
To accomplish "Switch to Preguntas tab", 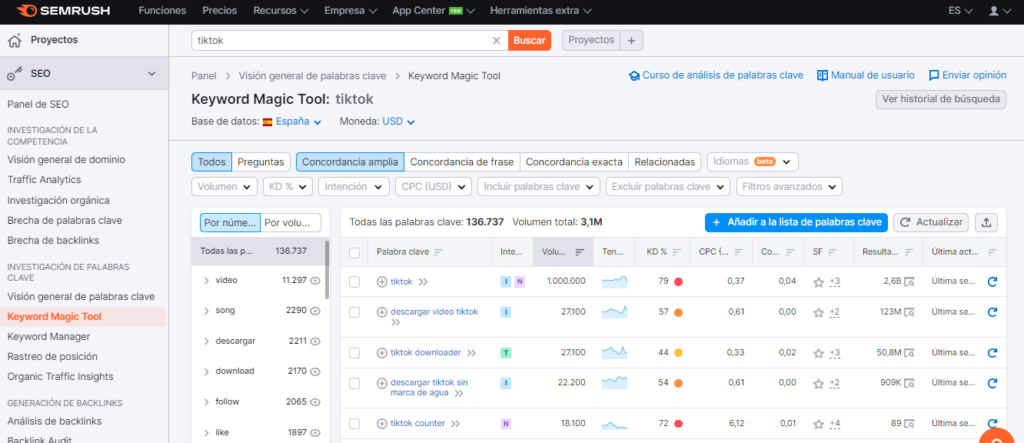I will (261, 161).
